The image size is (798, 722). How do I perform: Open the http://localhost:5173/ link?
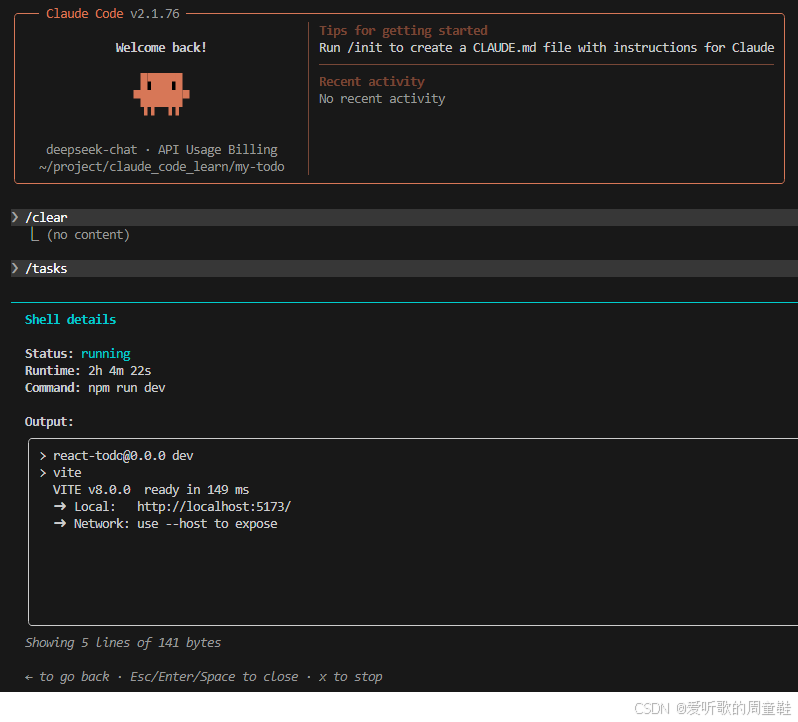coord(214,507)
